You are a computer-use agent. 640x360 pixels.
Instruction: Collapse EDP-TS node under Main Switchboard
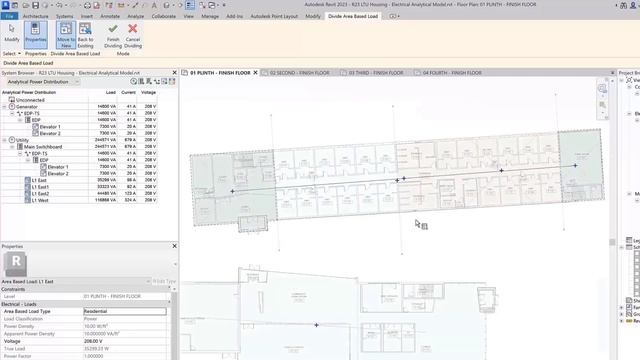point(20,153)
